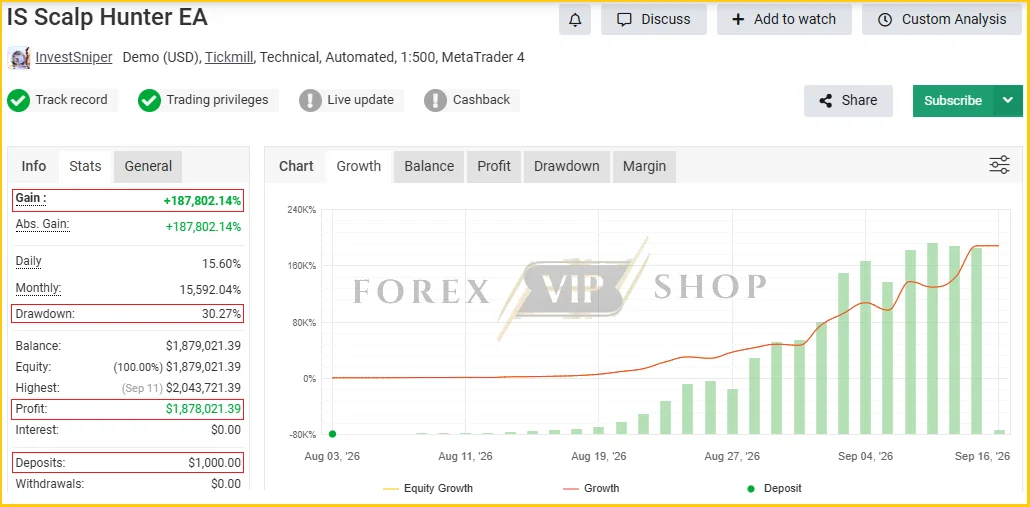This screenshot has height=507, width=1030.
Task: Click the Highest value $2,043,721.39
Action: [204, 388]
